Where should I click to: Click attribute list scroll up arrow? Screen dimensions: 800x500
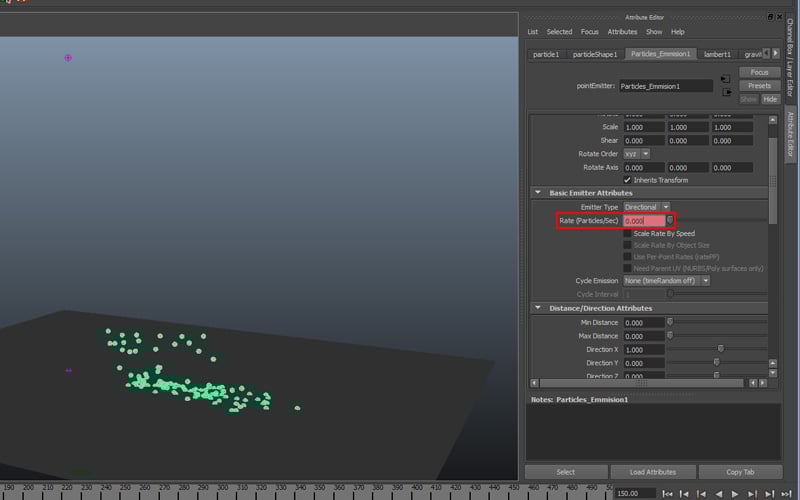pos(772,120)
